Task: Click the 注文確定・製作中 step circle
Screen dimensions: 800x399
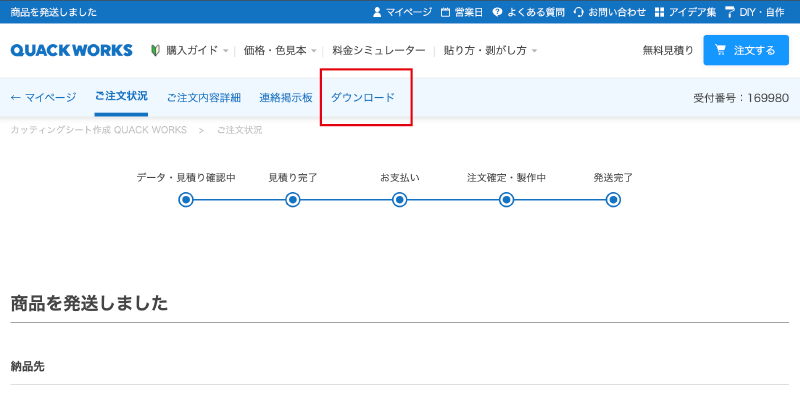Action: coord(506,200)
